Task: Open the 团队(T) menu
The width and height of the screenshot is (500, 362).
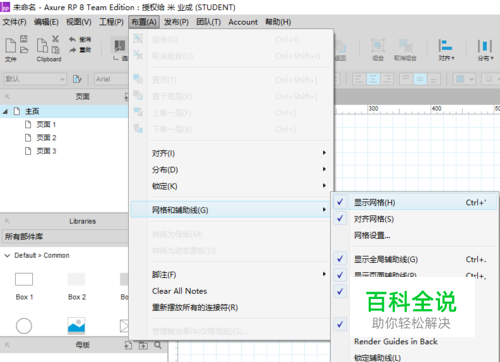Action: [209, 22]
